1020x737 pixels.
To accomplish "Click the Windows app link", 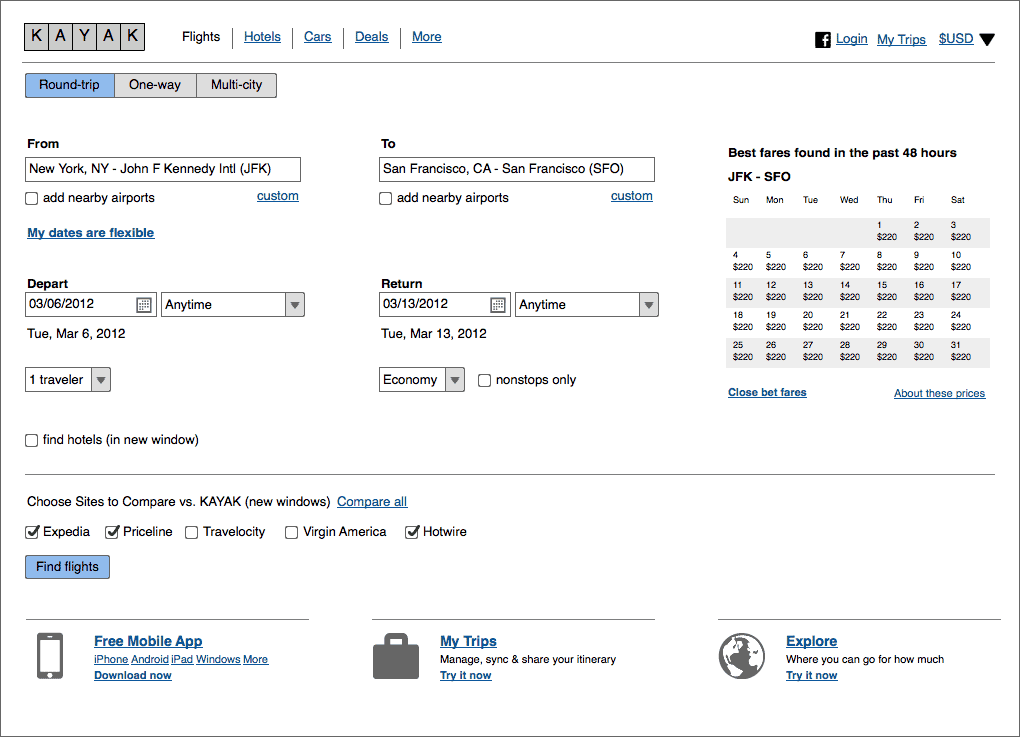I will pos(219,660).
